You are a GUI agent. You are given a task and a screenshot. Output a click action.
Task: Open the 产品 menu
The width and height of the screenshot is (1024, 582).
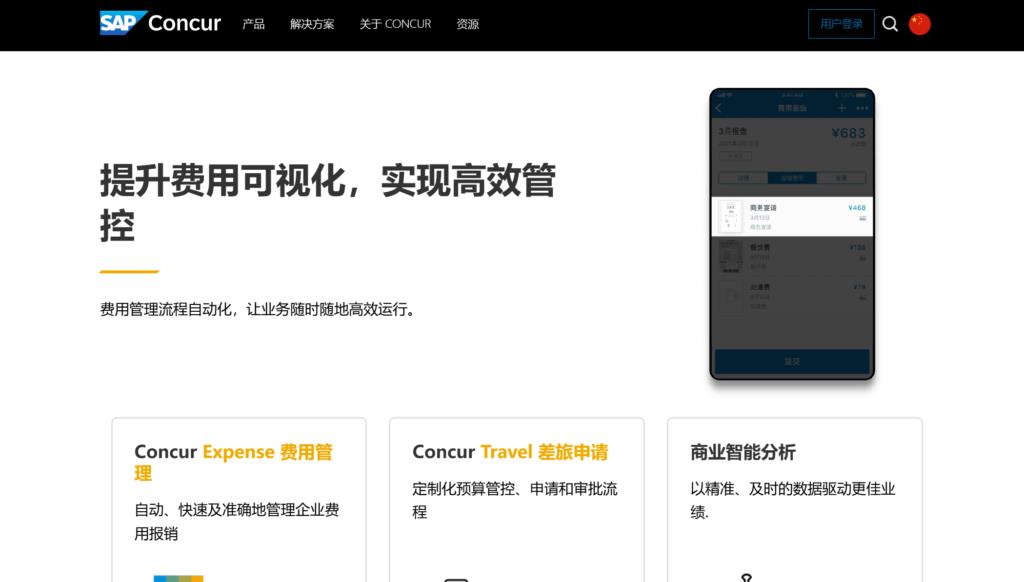click(253, 24)
